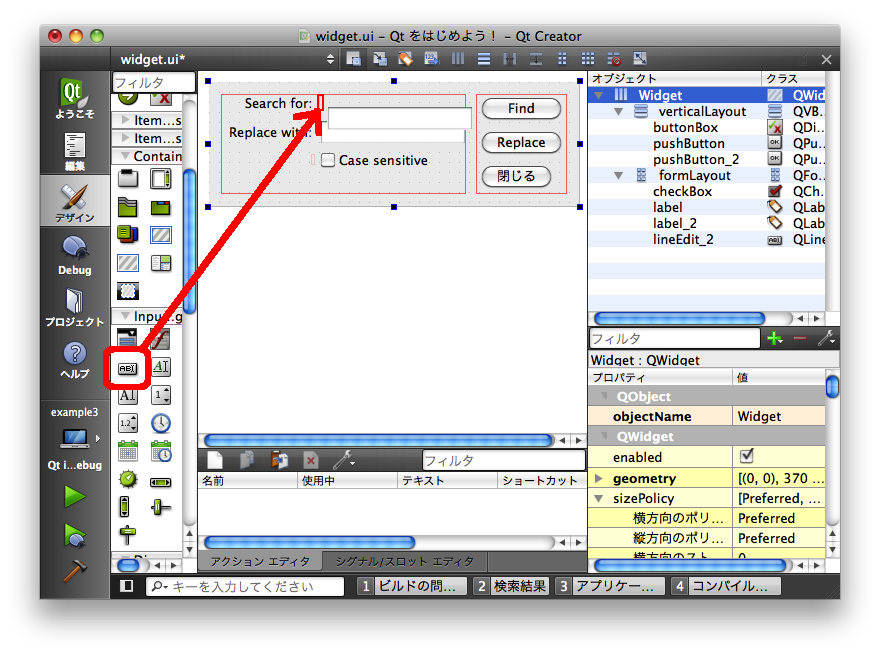
Task: Click the green plus add property icon
Action: [x=774, y=339]
